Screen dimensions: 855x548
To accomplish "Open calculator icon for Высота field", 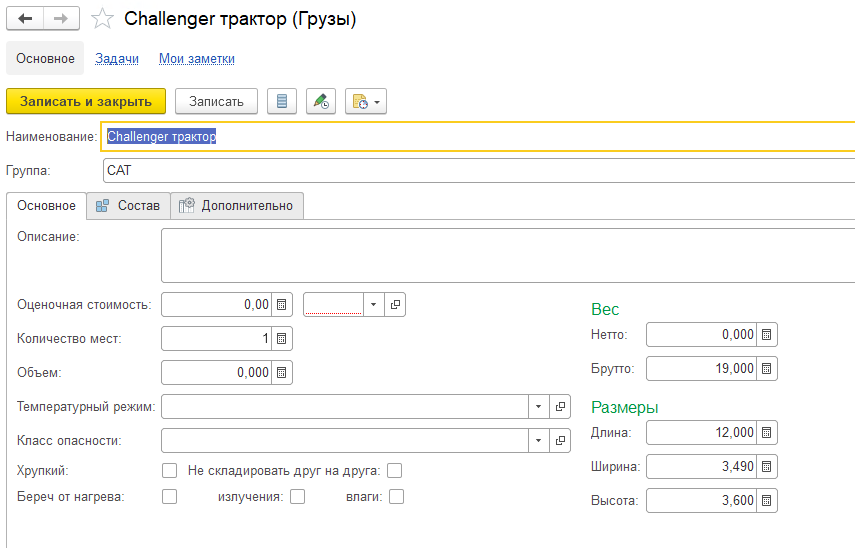I will click(x=767, y=501).
